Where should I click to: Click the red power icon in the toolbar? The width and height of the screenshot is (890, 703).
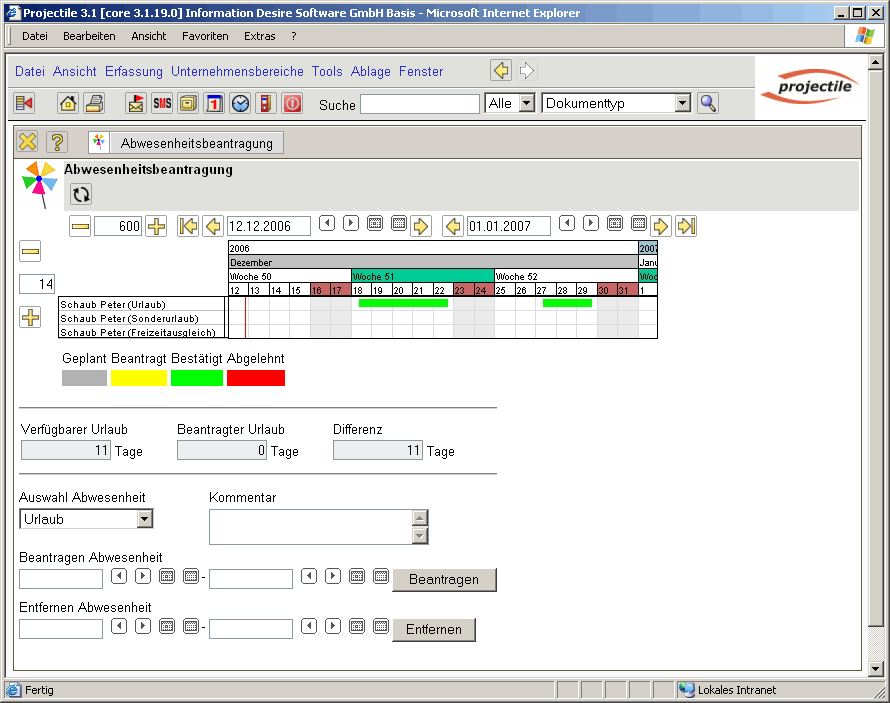[292, 103]
